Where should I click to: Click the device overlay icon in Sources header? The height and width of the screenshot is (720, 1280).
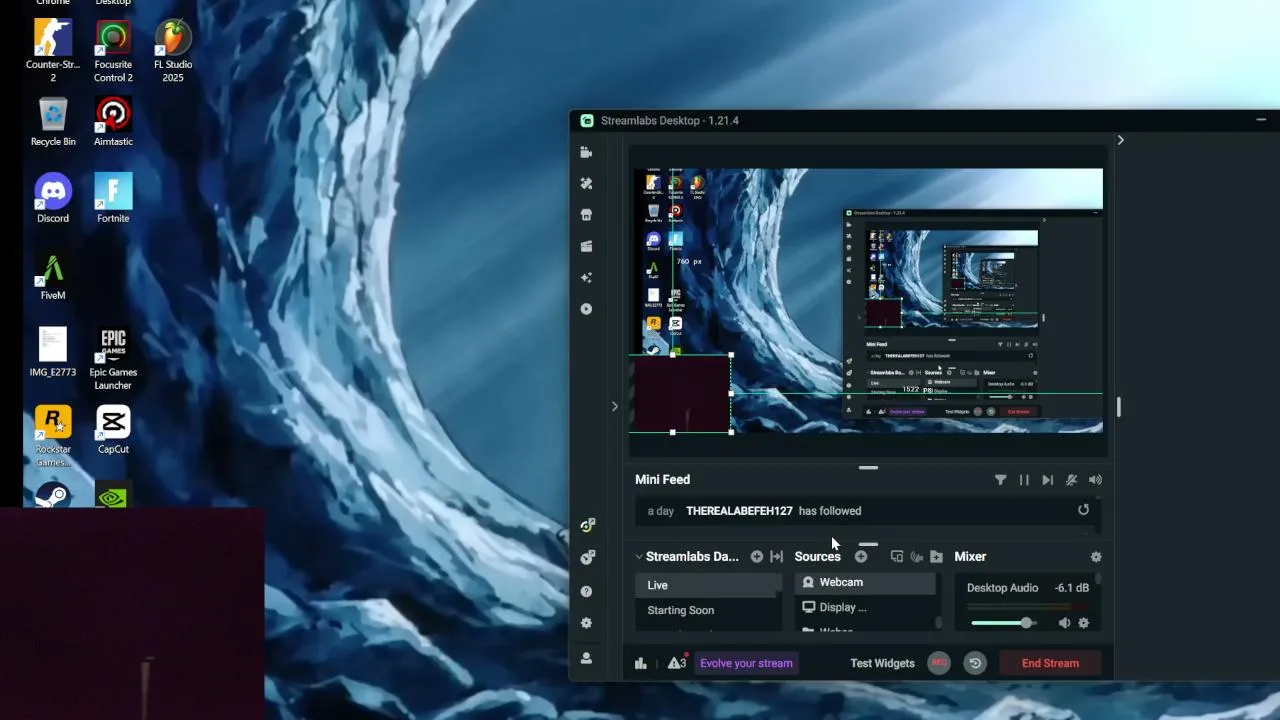897,557
